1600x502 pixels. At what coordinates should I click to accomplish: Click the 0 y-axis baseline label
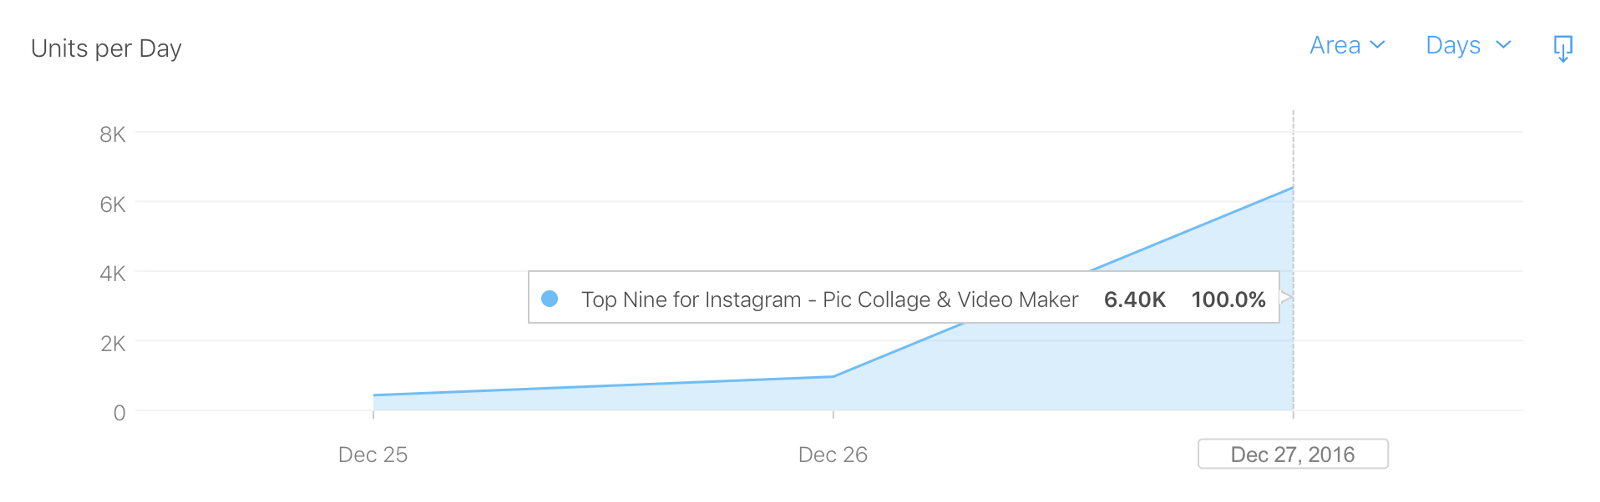[x=119, y=412]
